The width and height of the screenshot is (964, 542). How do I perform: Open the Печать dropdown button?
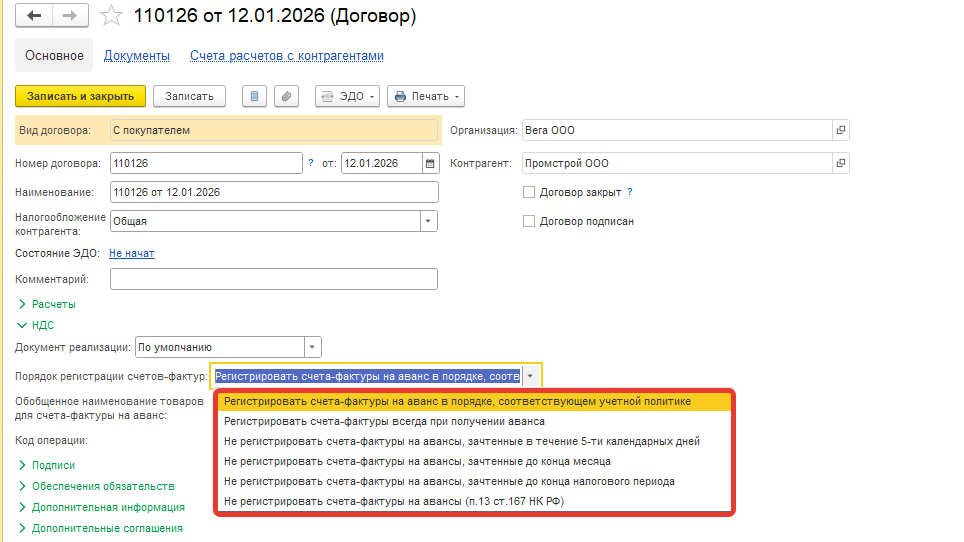(x=426, y=96)
